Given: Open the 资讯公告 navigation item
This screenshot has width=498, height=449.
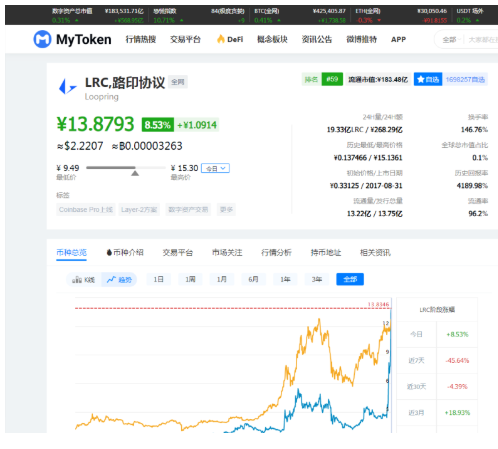Looking at the screenshot, I should (317, 39).
